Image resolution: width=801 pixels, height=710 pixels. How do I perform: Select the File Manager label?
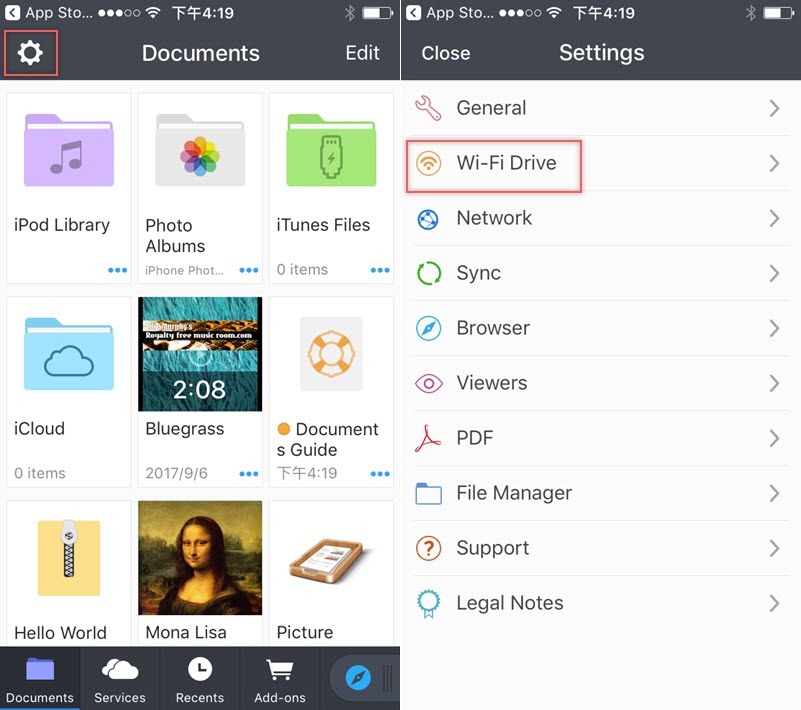[x=514, y=493]
